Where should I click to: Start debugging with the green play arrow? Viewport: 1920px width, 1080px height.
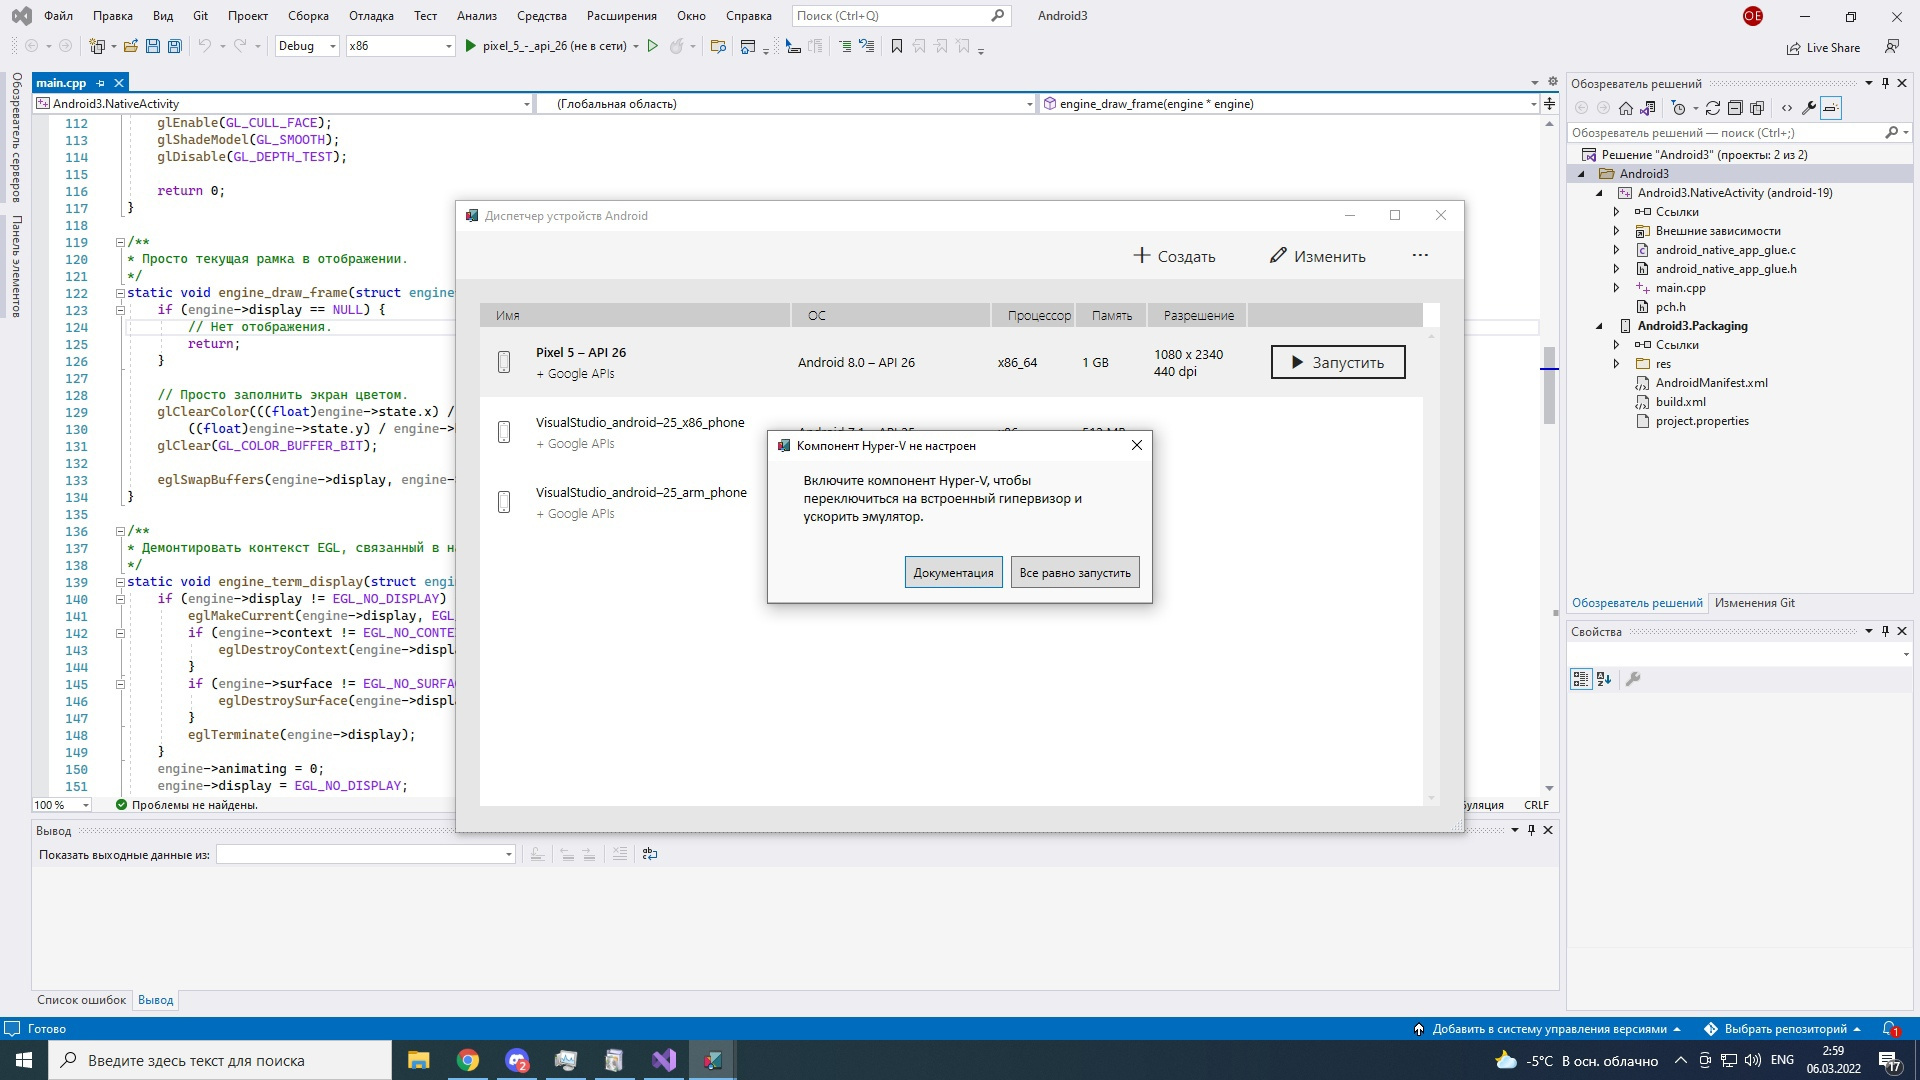[x=471, y=46]
